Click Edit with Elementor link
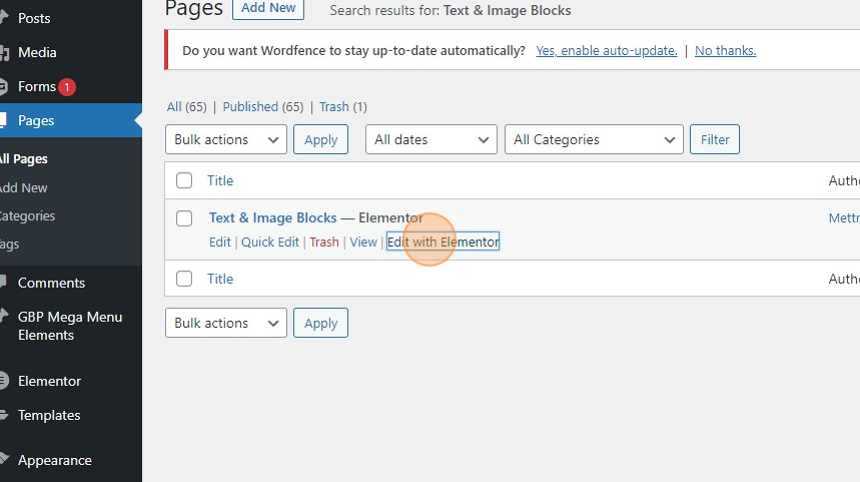Screen dimensions: 860x482 tap(443, 242)
